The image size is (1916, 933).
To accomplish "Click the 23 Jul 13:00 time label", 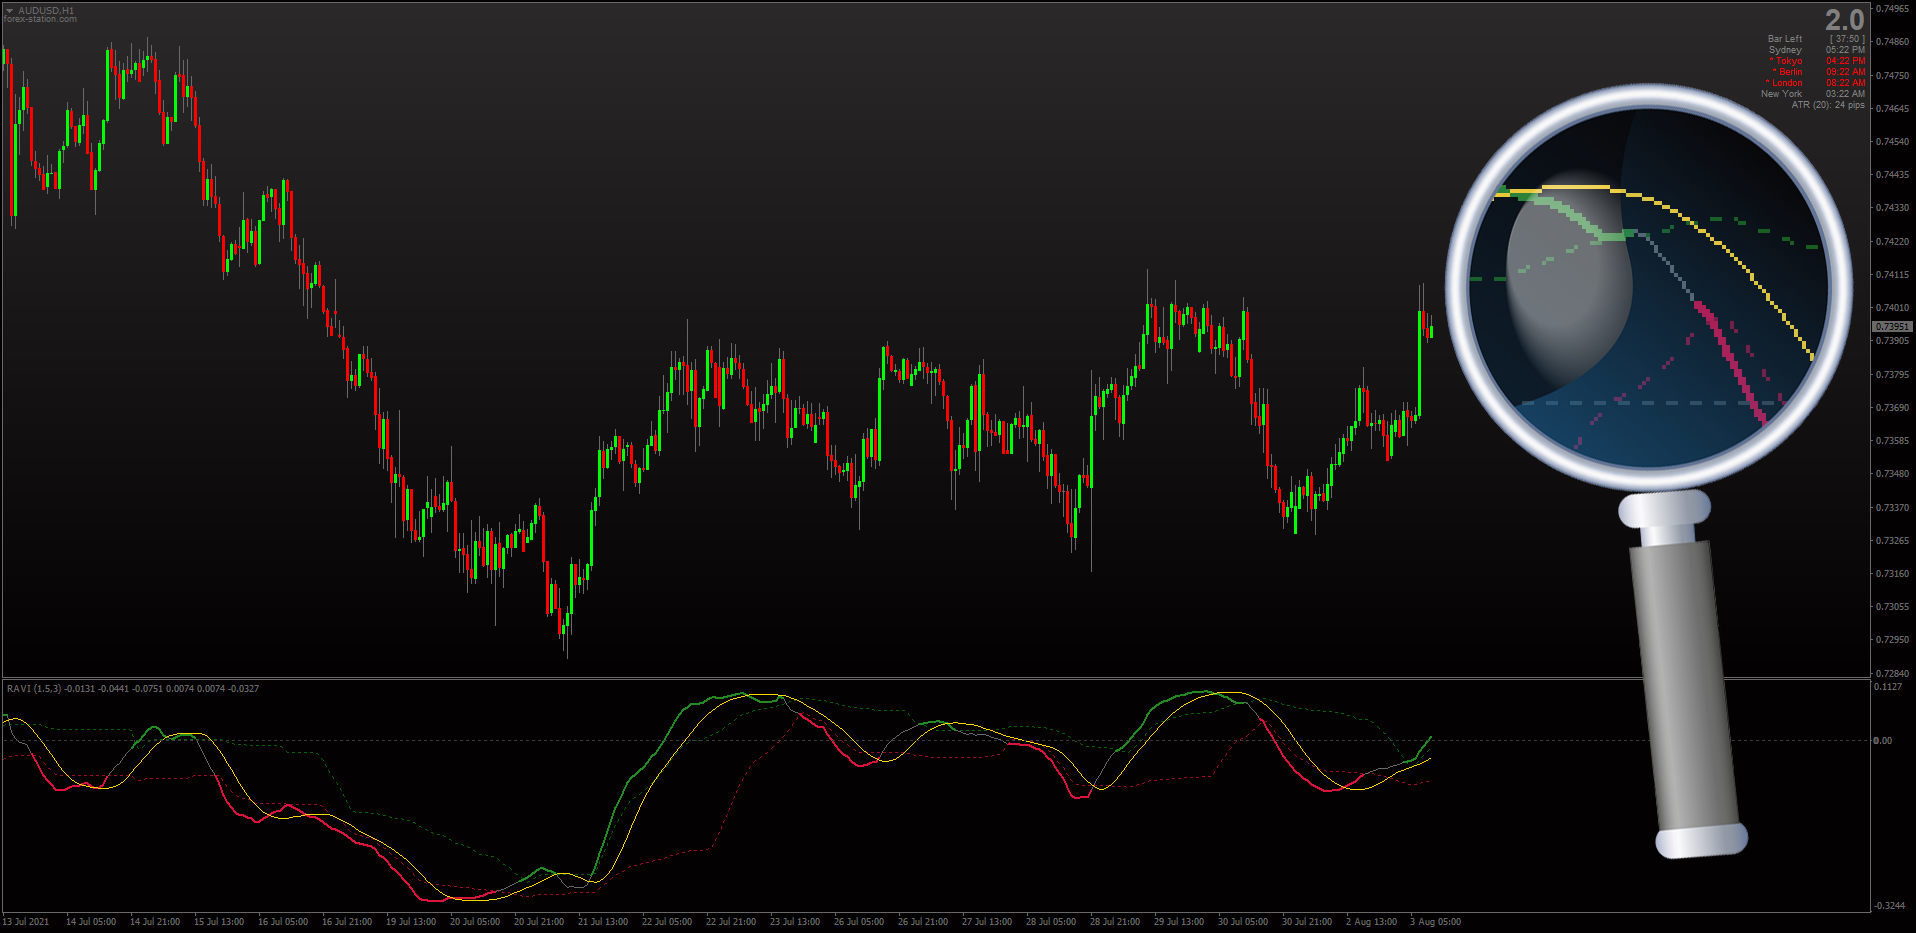I will click(795, 922).
